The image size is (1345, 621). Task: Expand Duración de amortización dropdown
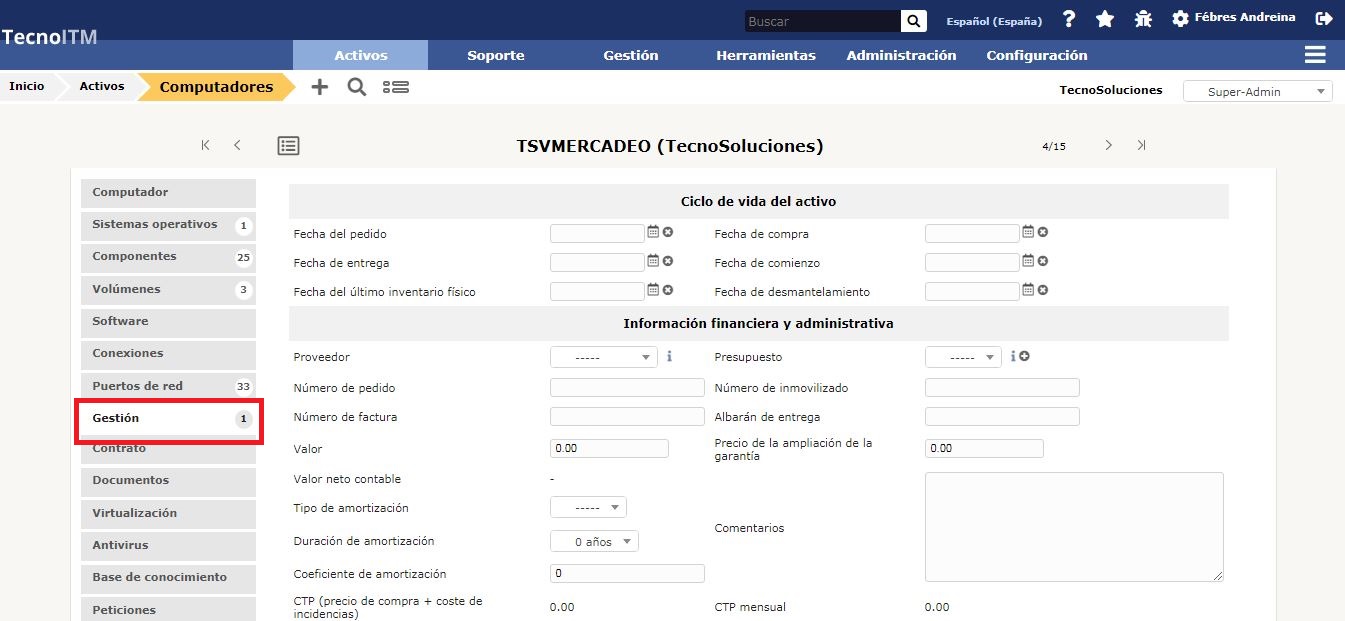point(594,541)
